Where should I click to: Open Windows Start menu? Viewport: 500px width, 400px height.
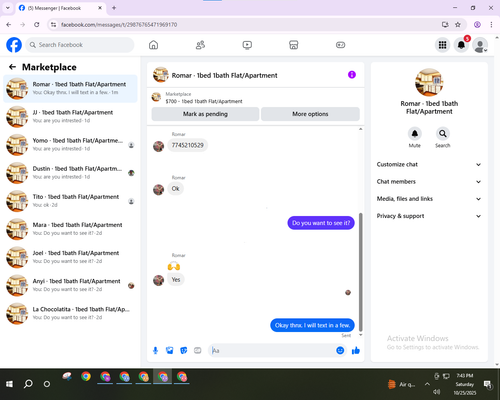coord(9,384)
